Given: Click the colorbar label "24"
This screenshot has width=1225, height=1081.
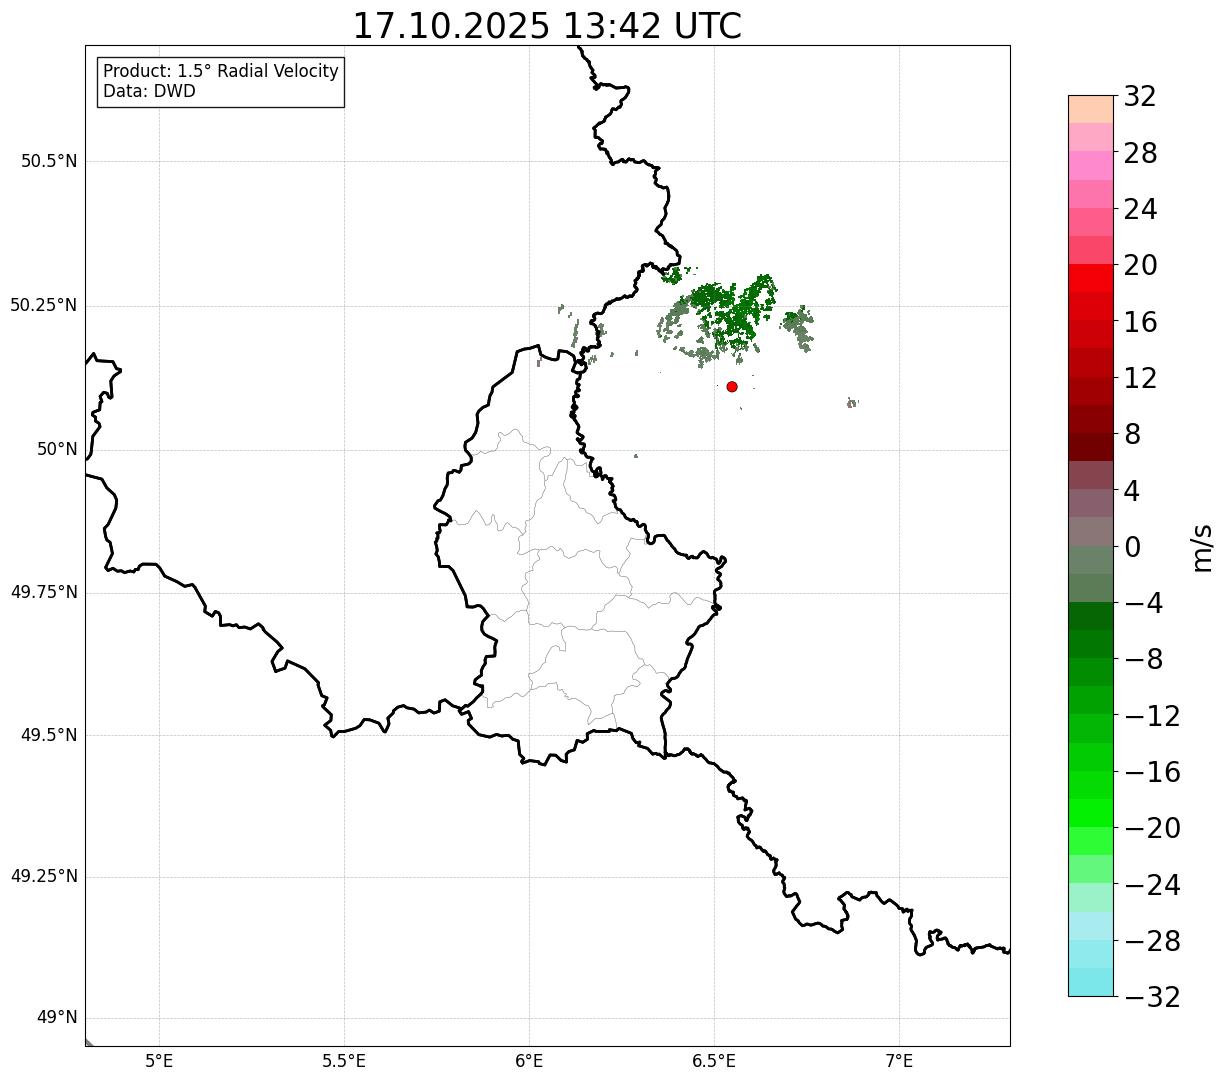Looking at the screenshot, I should (1140, 210).
